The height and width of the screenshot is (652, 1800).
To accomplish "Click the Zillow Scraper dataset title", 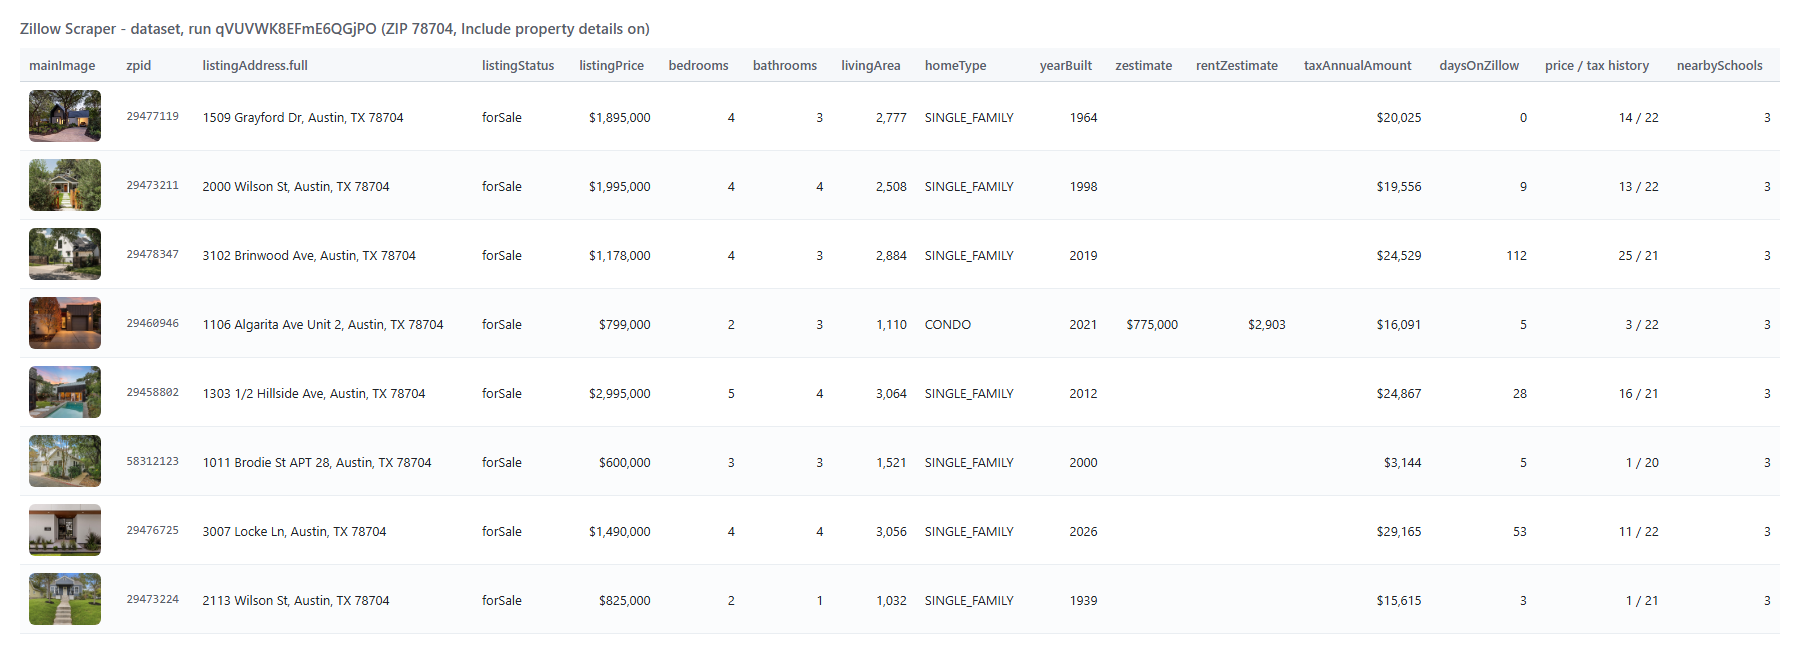I will tap(335, 29).
